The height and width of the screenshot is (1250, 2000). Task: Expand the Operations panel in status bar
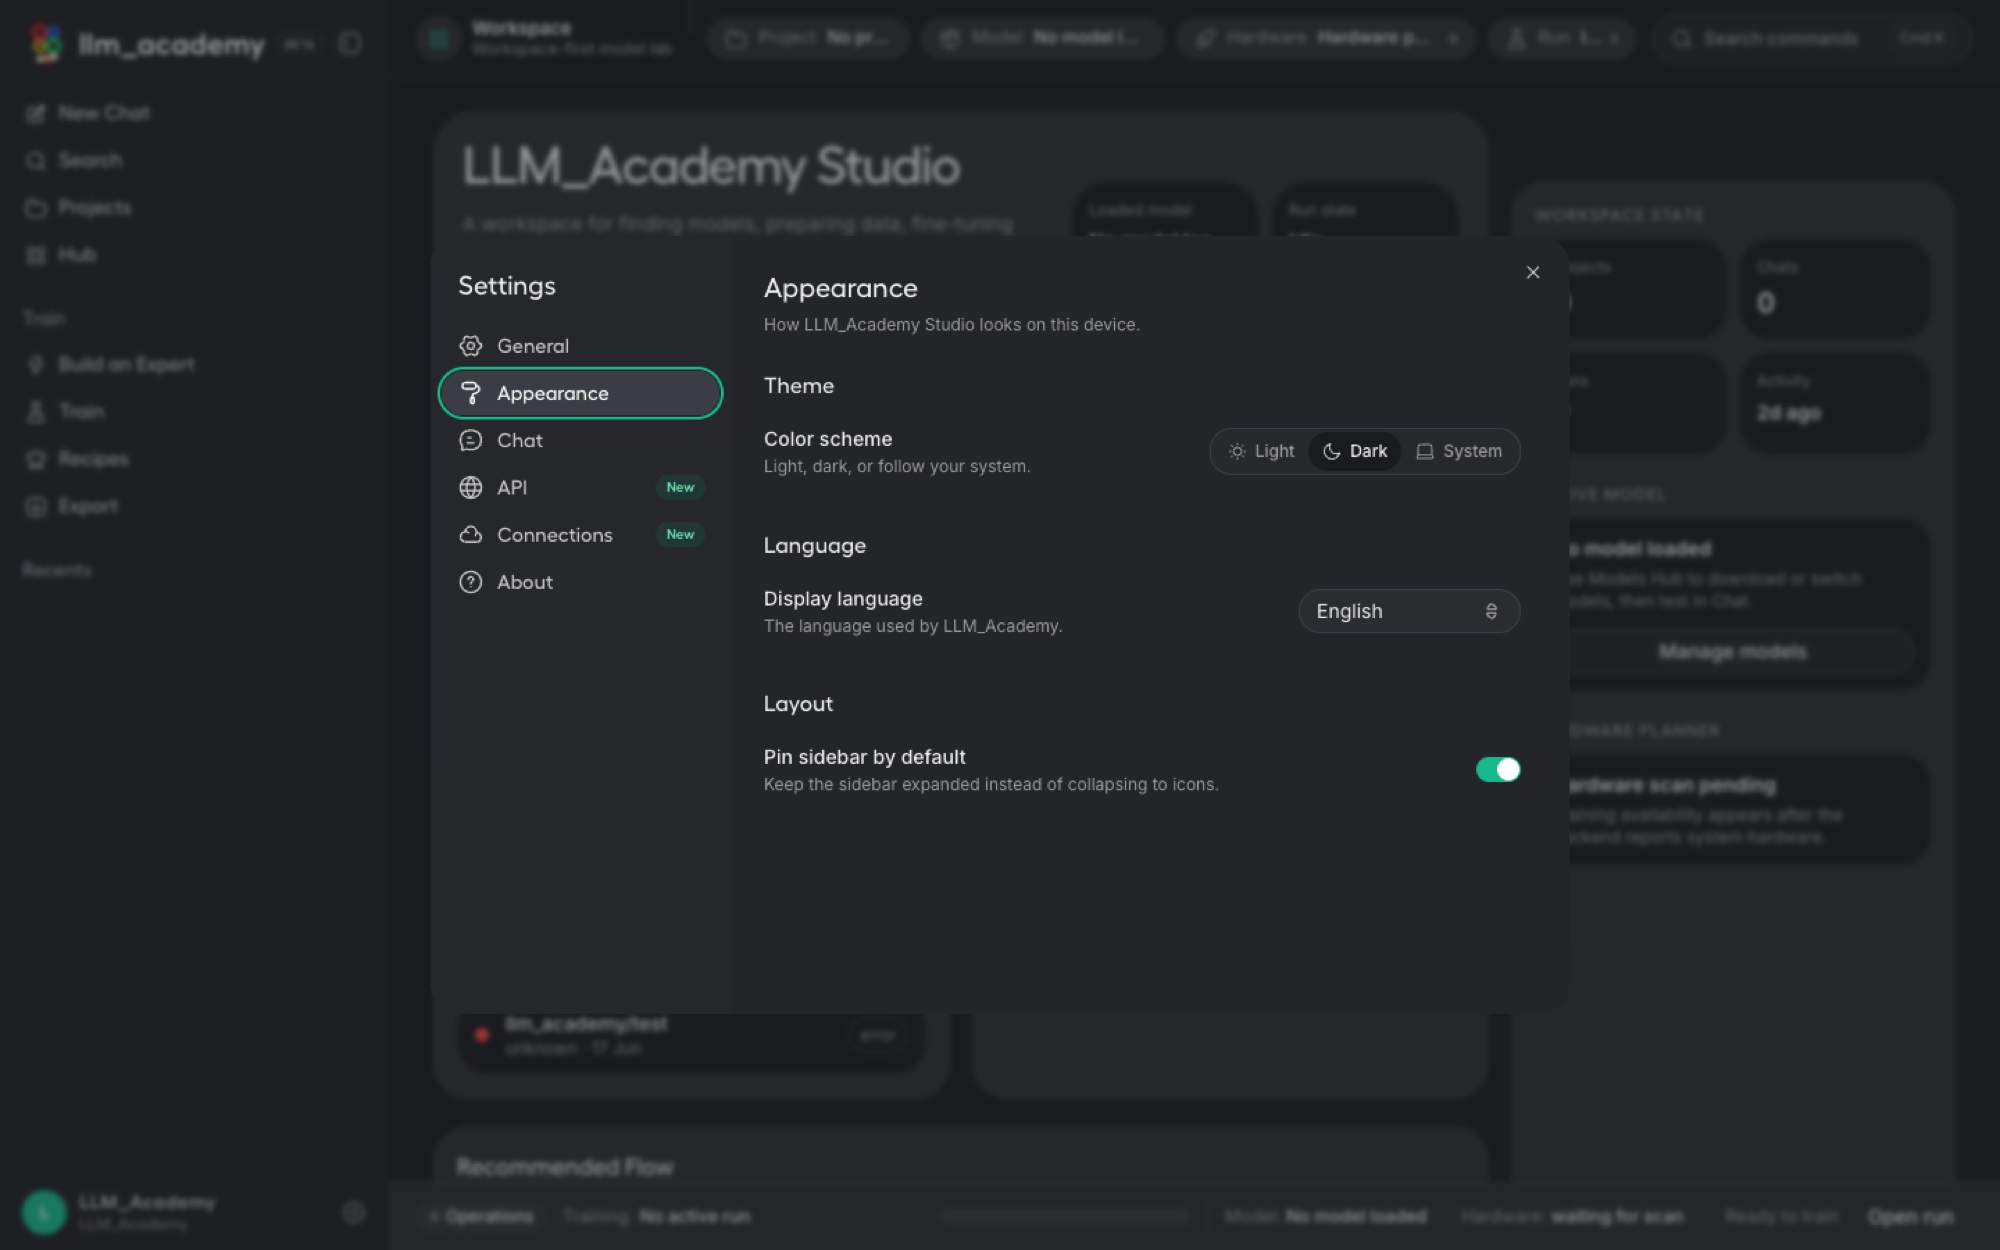tap(481, 1216)
